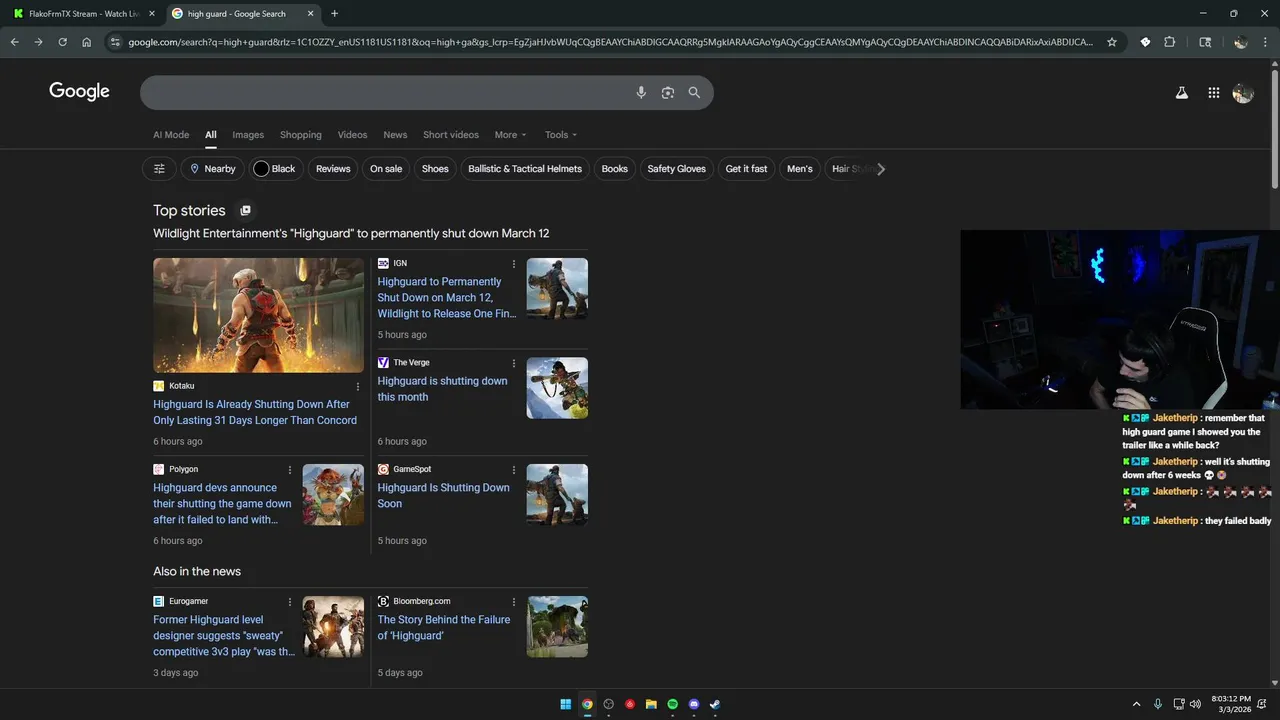
Task: Apply the Get it fast filter chip
Action: pyautogui.click(x=746, y=169)
